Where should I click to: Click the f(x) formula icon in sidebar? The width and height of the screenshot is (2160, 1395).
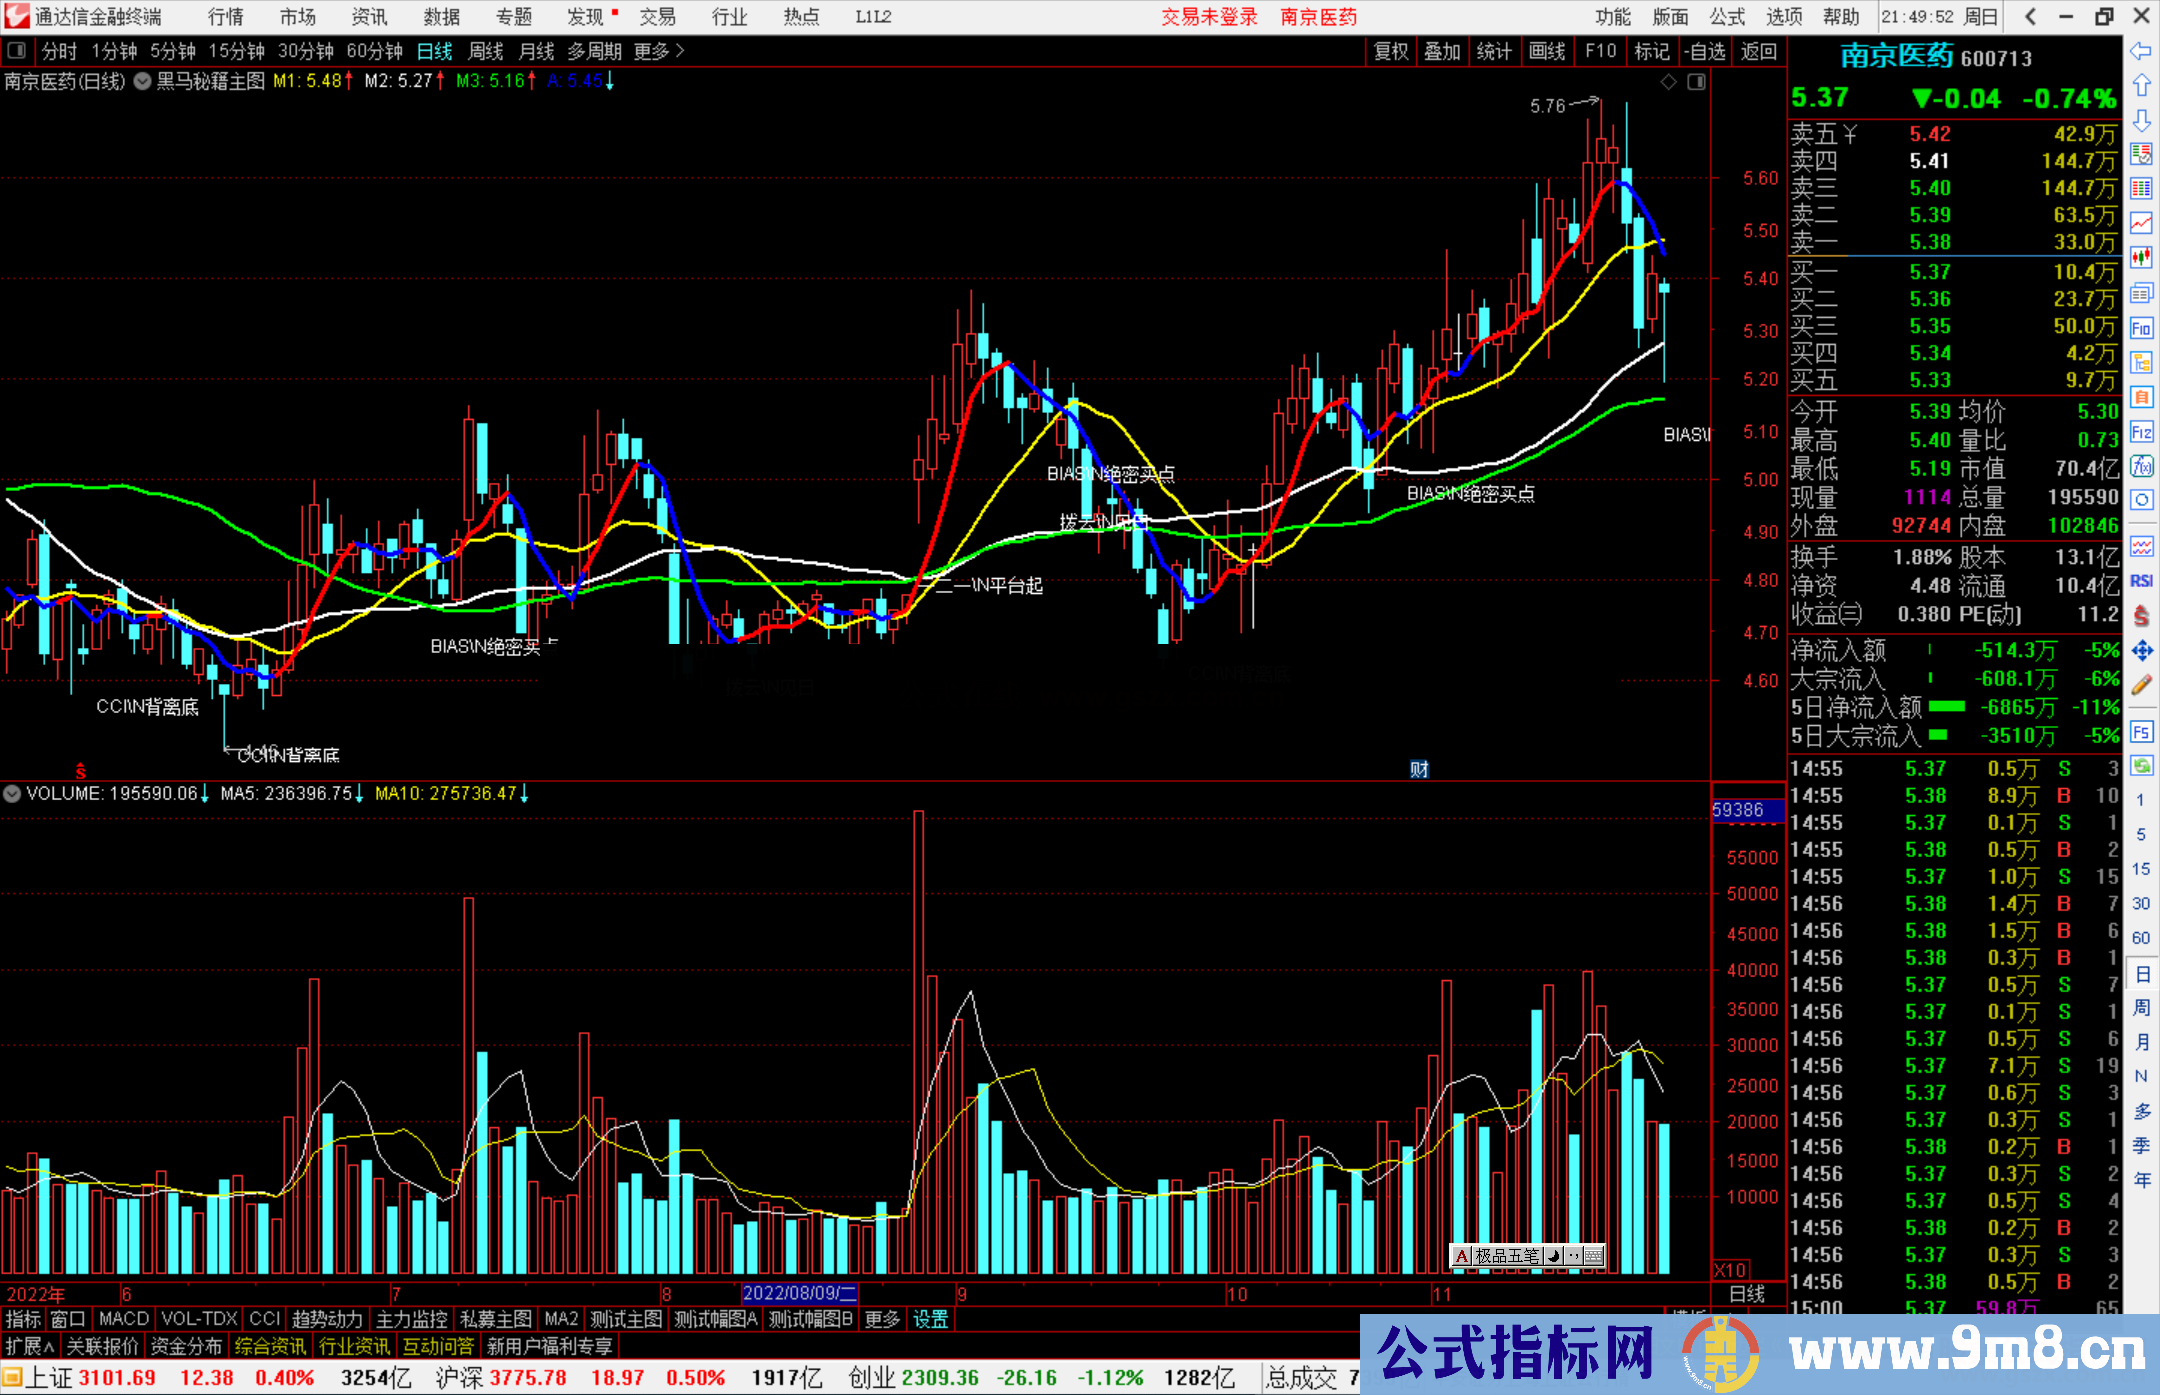point(2141,466)
